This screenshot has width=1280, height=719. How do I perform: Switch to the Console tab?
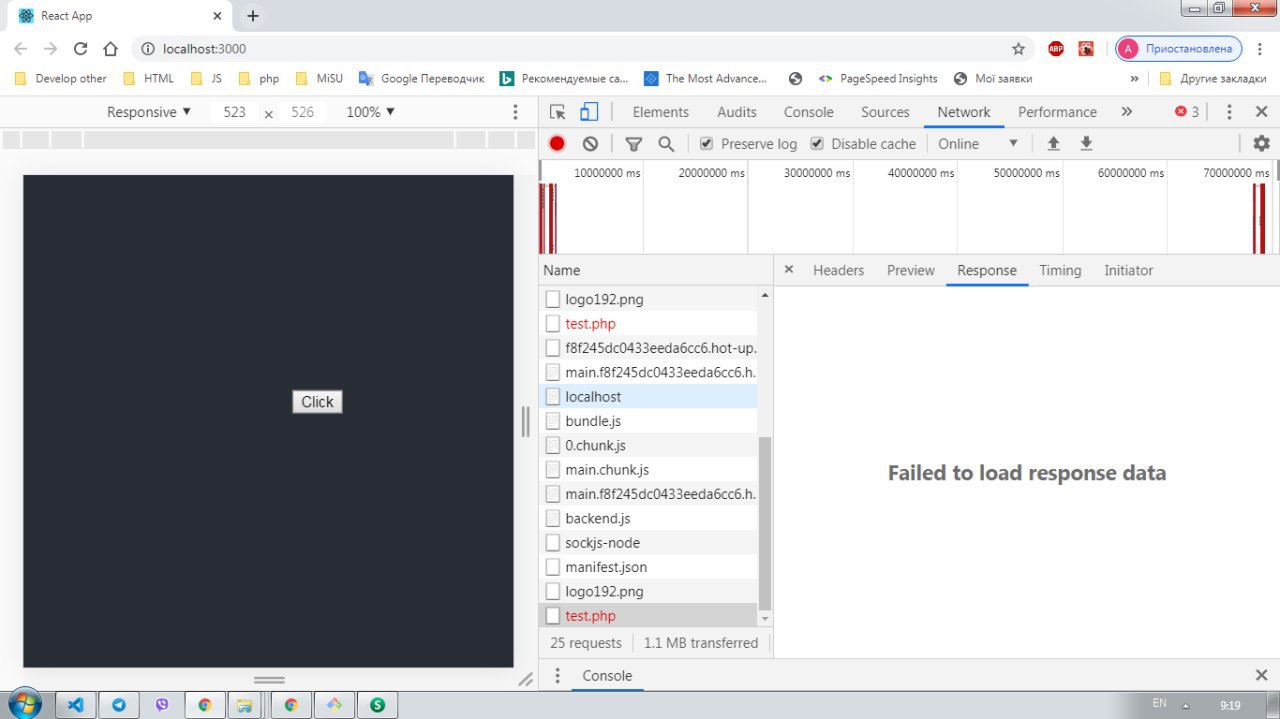pos(808,112)
